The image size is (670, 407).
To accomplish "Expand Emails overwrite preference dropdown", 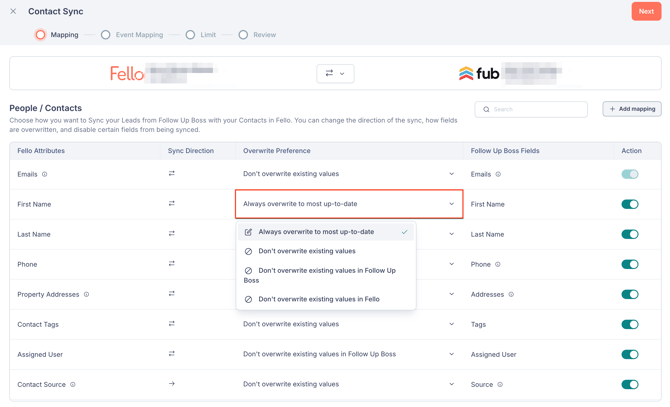I will [348, 174].
